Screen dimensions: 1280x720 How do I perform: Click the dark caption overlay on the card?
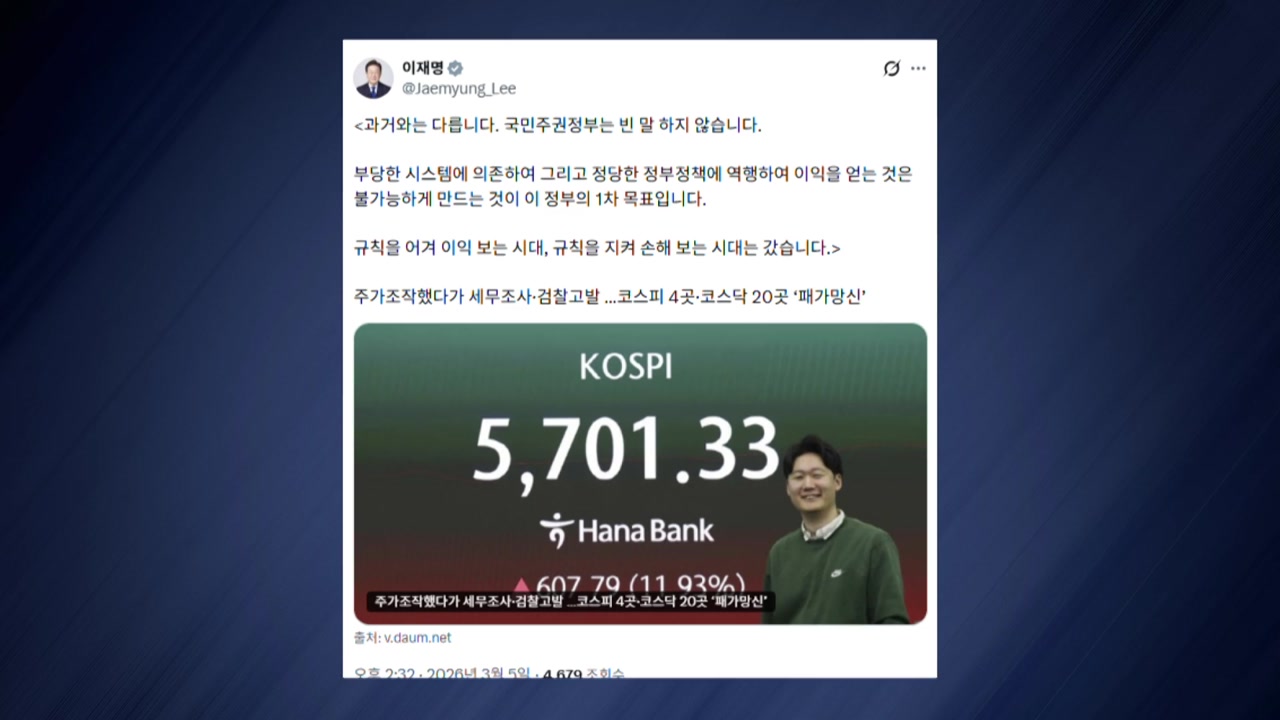[x=571, y=601]
